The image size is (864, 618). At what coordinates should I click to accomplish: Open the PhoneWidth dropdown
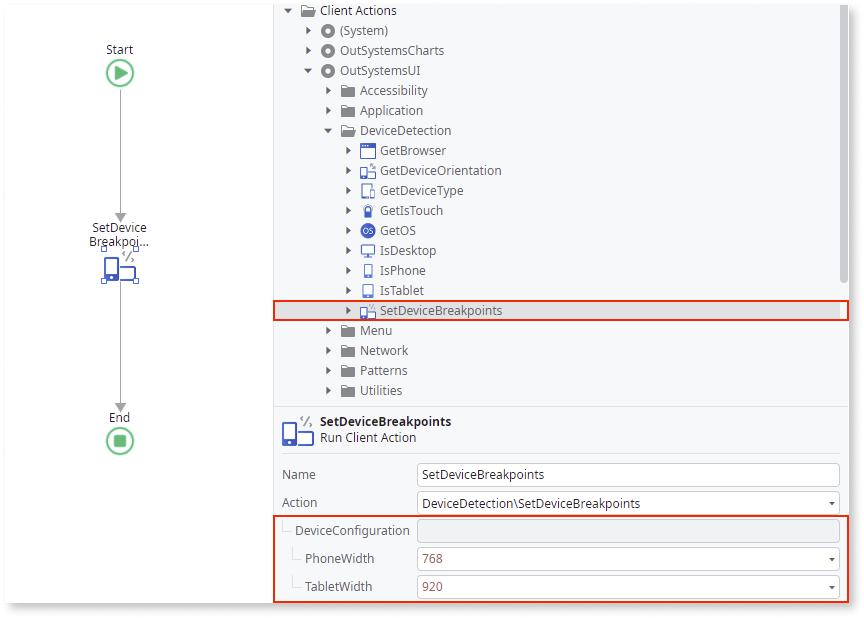831,558
